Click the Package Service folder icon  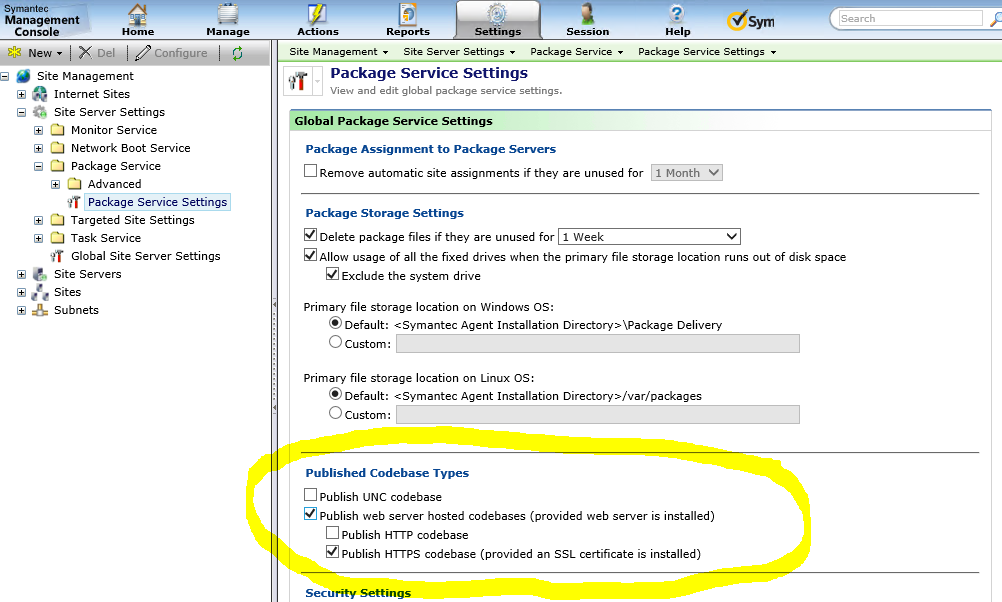point(58,166)
